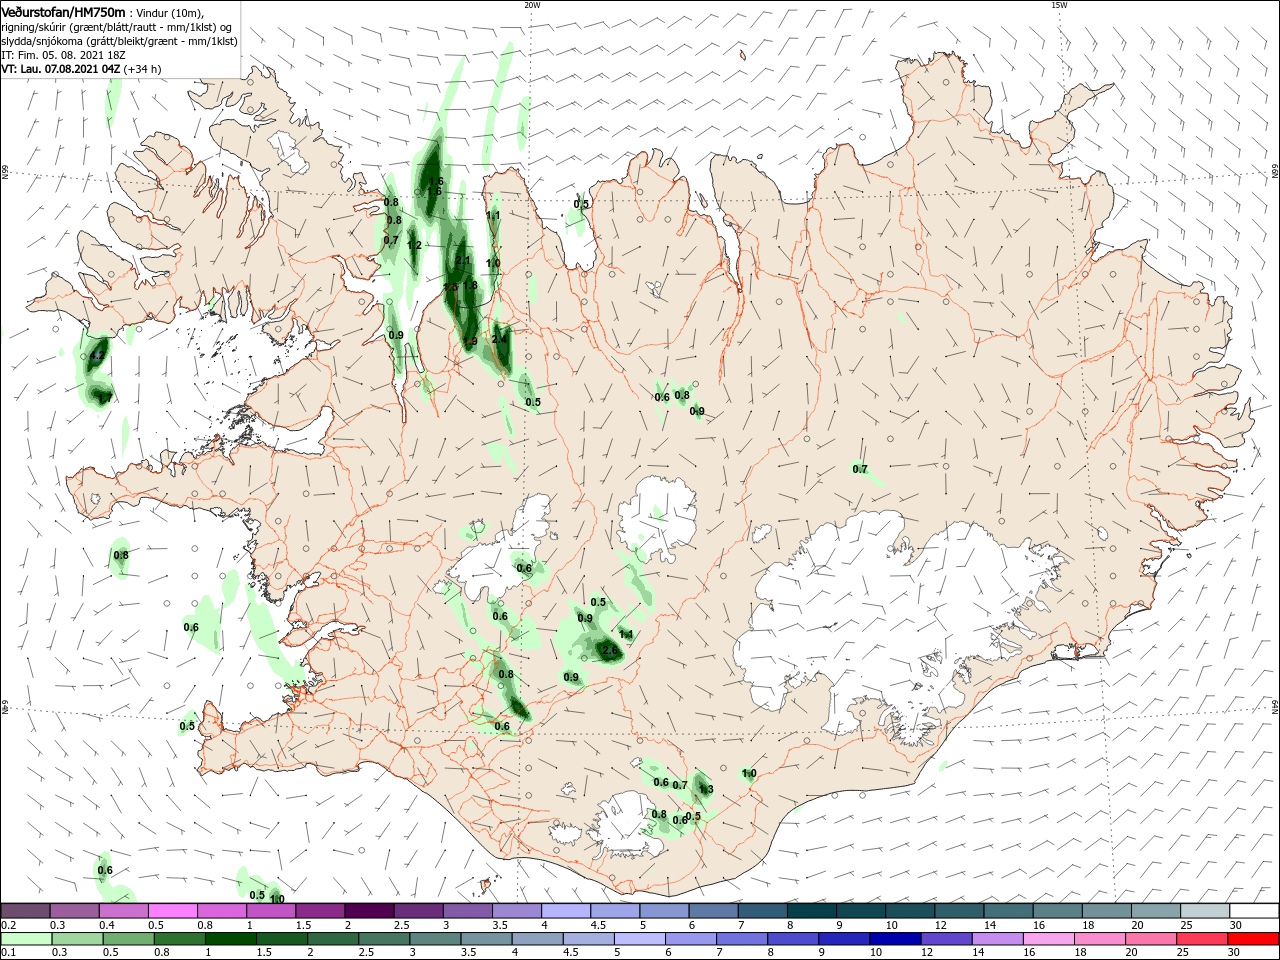This screenshot has height=960, width=1280.
Task: Click the red-pink 25–30 swatch in lower legend row
Action: [1203, 939]
